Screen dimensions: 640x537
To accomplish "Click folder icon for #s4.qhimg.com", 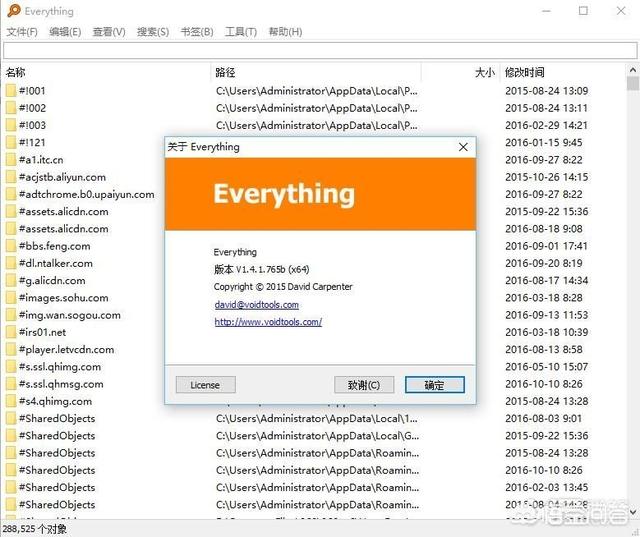I will coord(11,401).
